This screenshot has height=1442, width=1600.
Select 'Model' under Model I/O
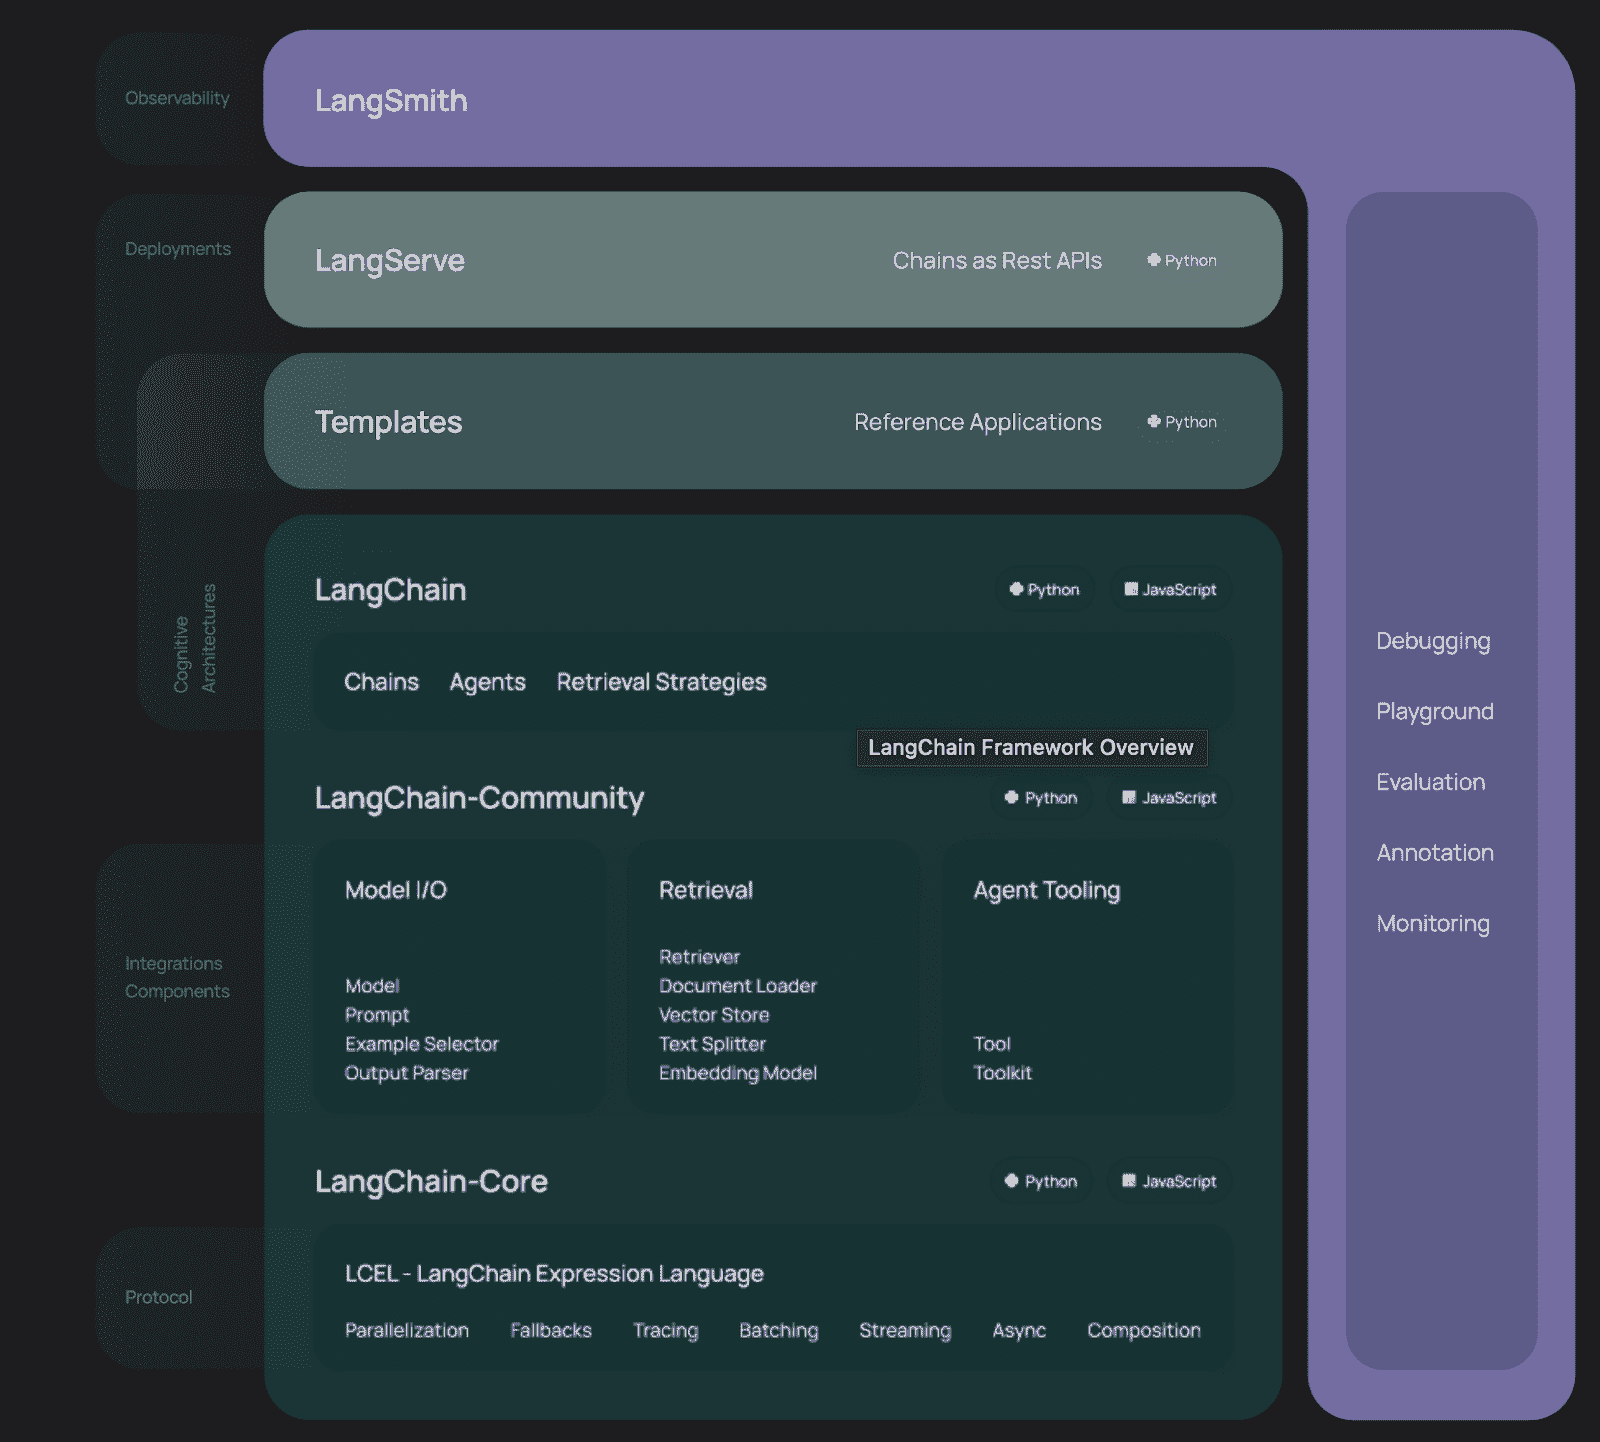(372, 986)
